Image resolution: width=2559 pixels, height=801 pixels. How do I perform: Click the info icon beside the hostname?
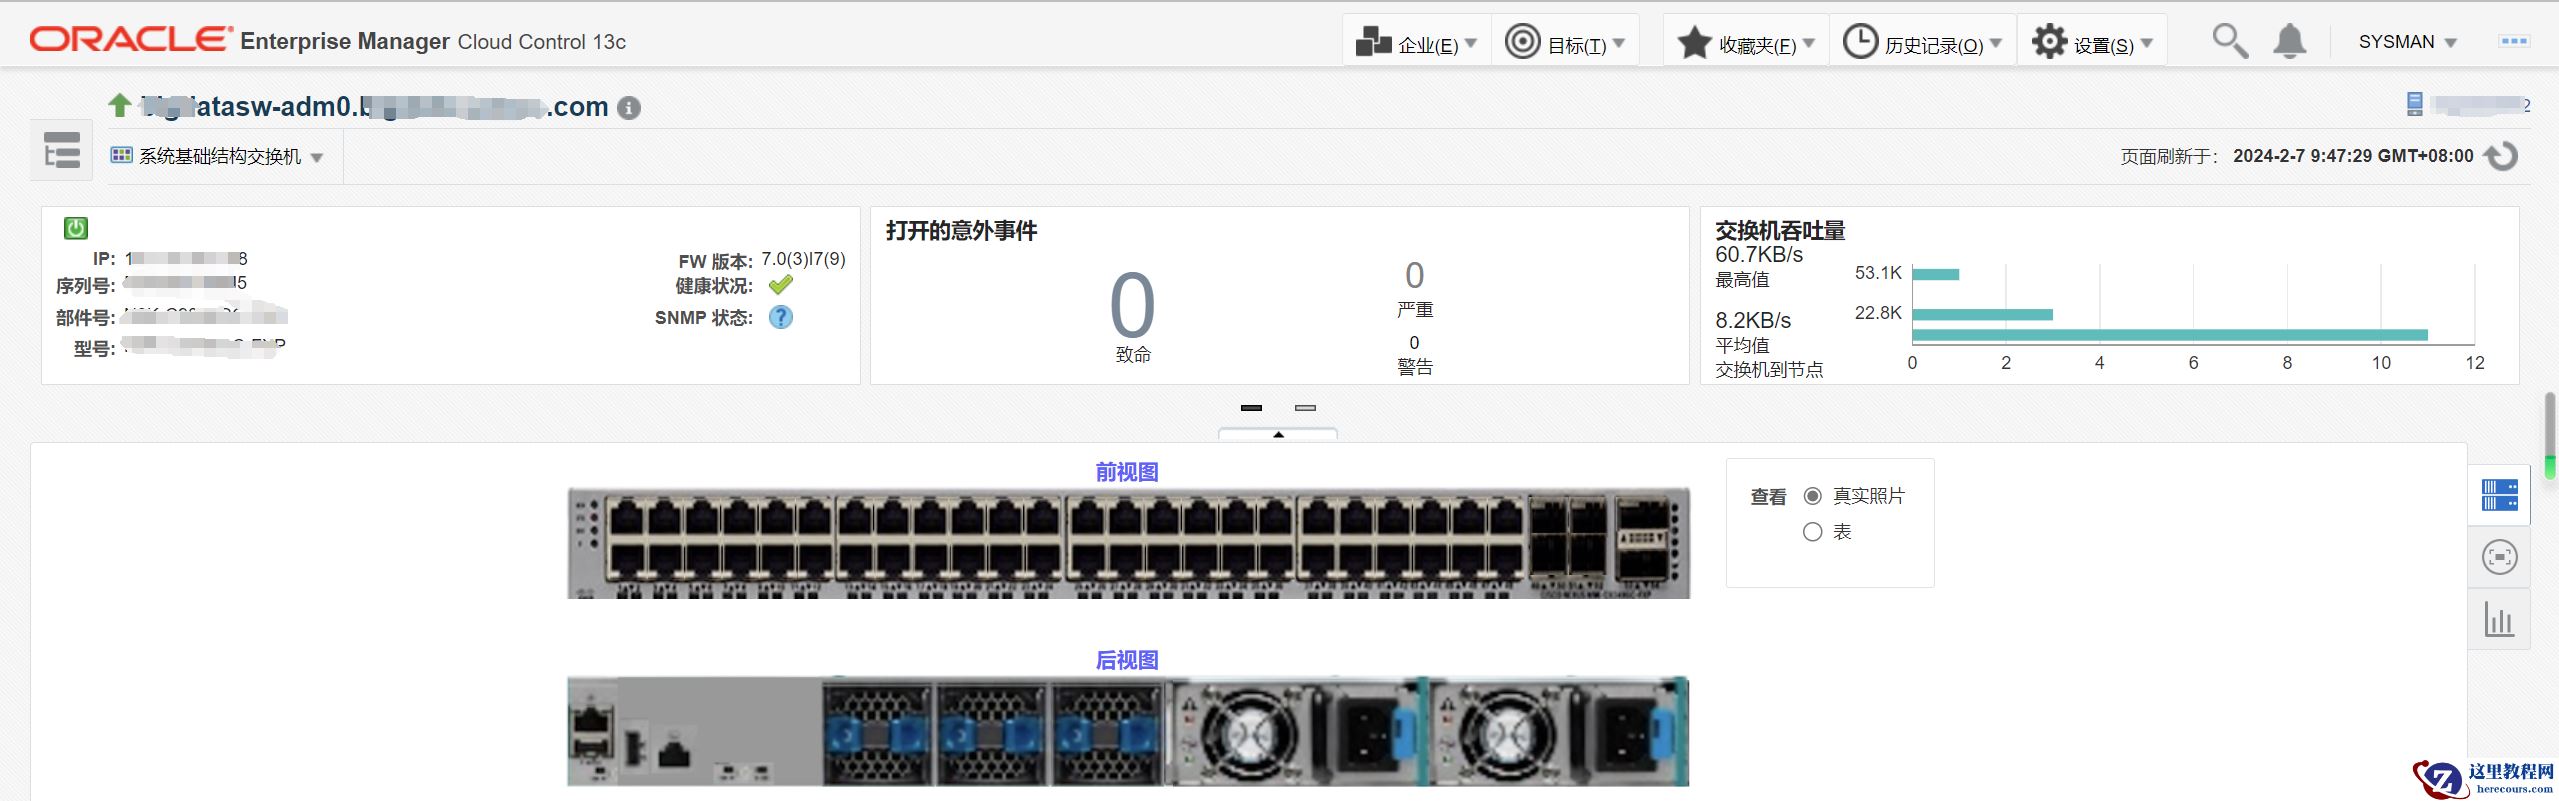pyautogui.click(x=628, y=108)
